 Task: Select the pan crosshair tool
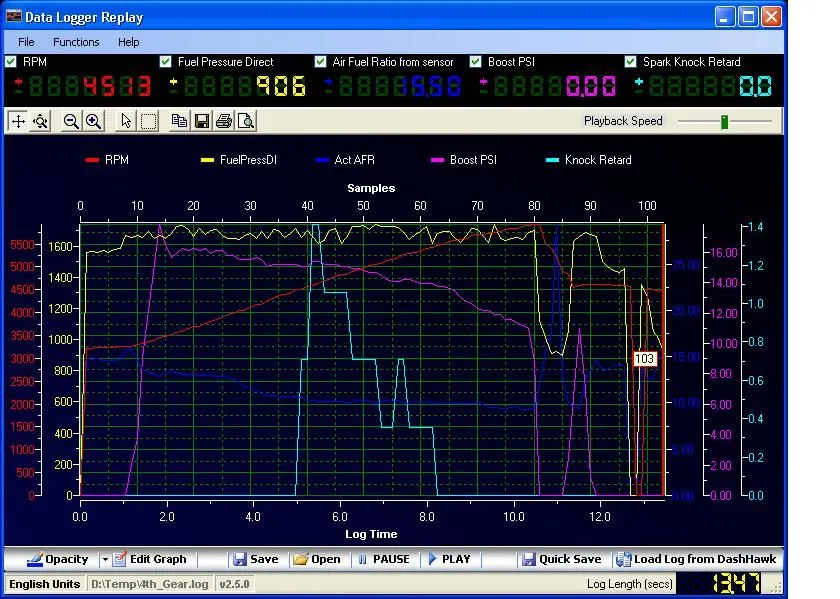point(18,121)
